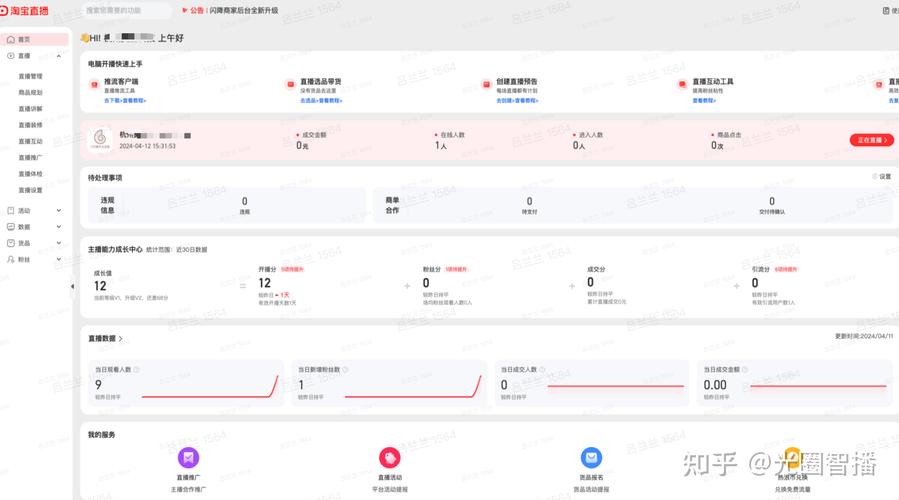Click info icon beside 当日观看人数
The width and height of the screenshot is (899, 500).
(137, 369)
